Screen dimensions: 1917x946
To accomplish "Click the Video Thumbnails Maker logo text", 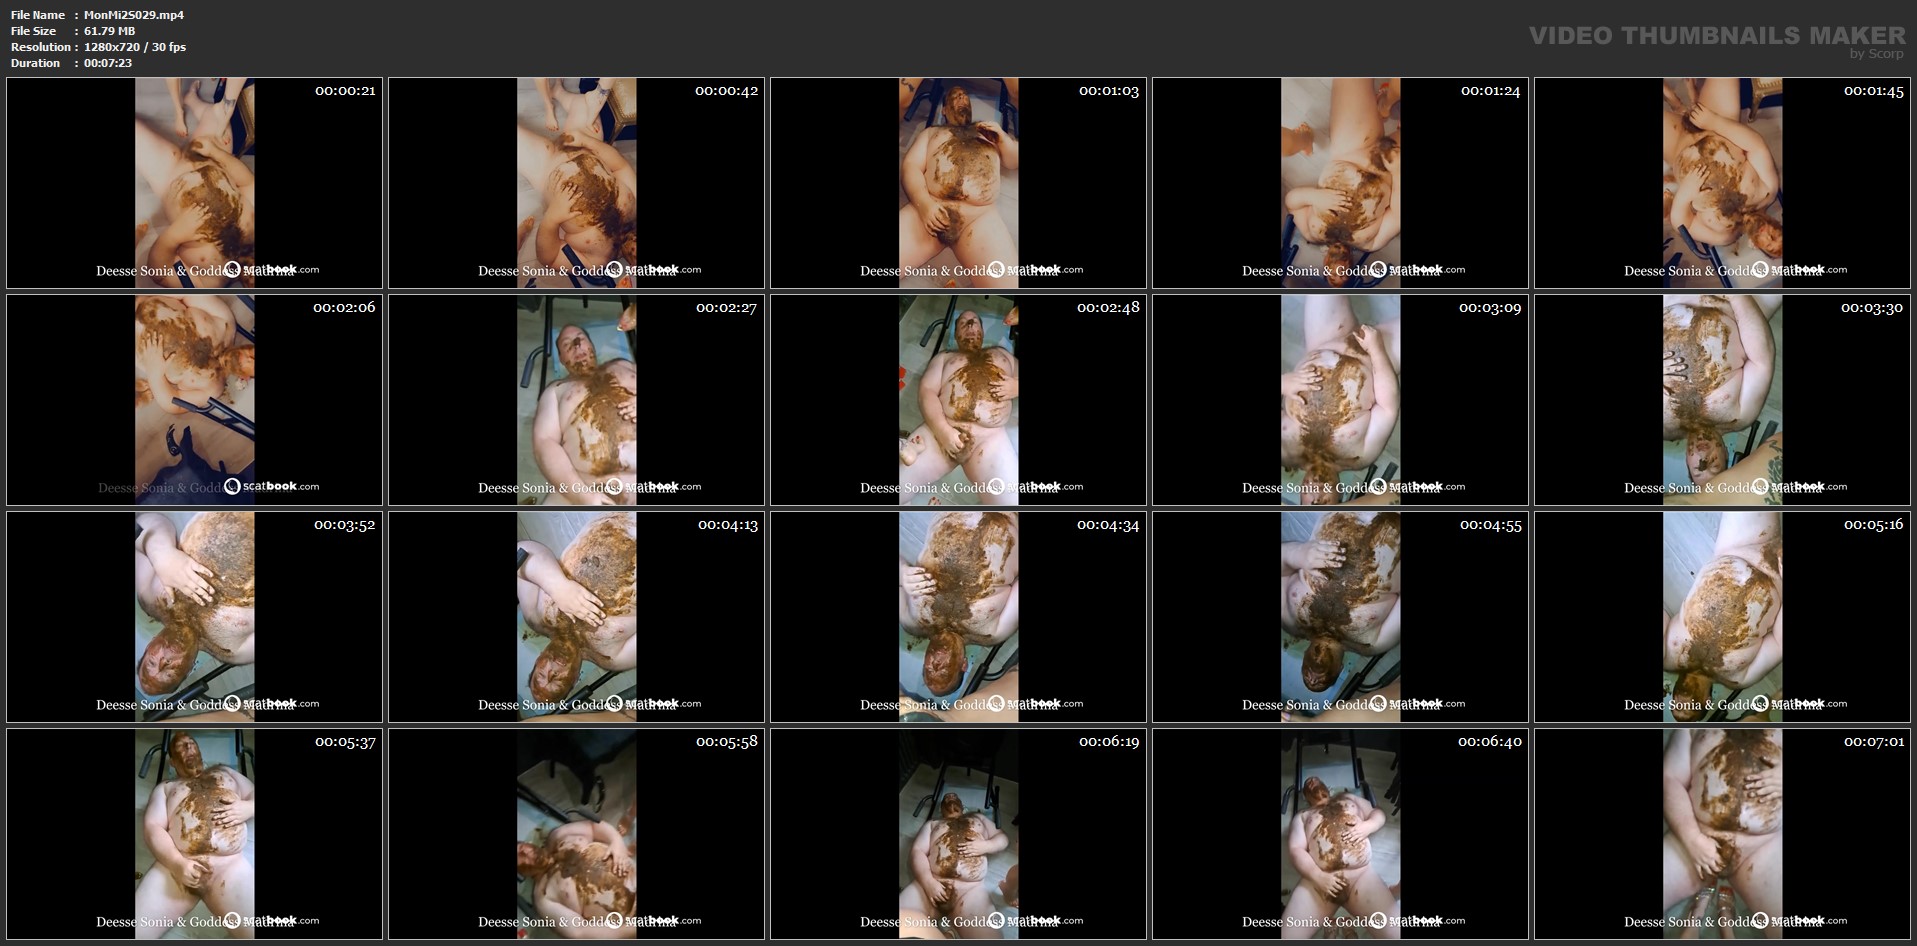I will [x=1716, y=36].
